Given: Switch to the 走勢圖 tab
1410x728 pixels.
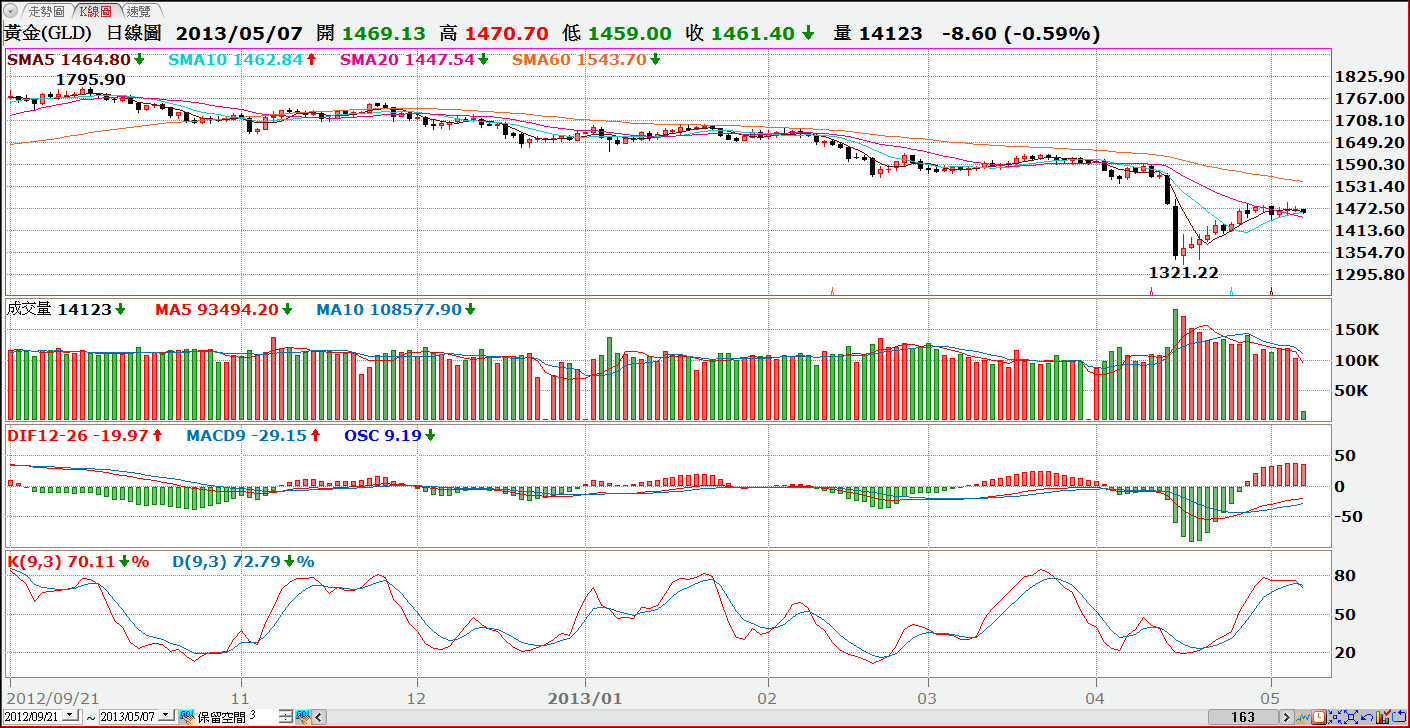Looking at the screenshot, I should tap(46, 11).
